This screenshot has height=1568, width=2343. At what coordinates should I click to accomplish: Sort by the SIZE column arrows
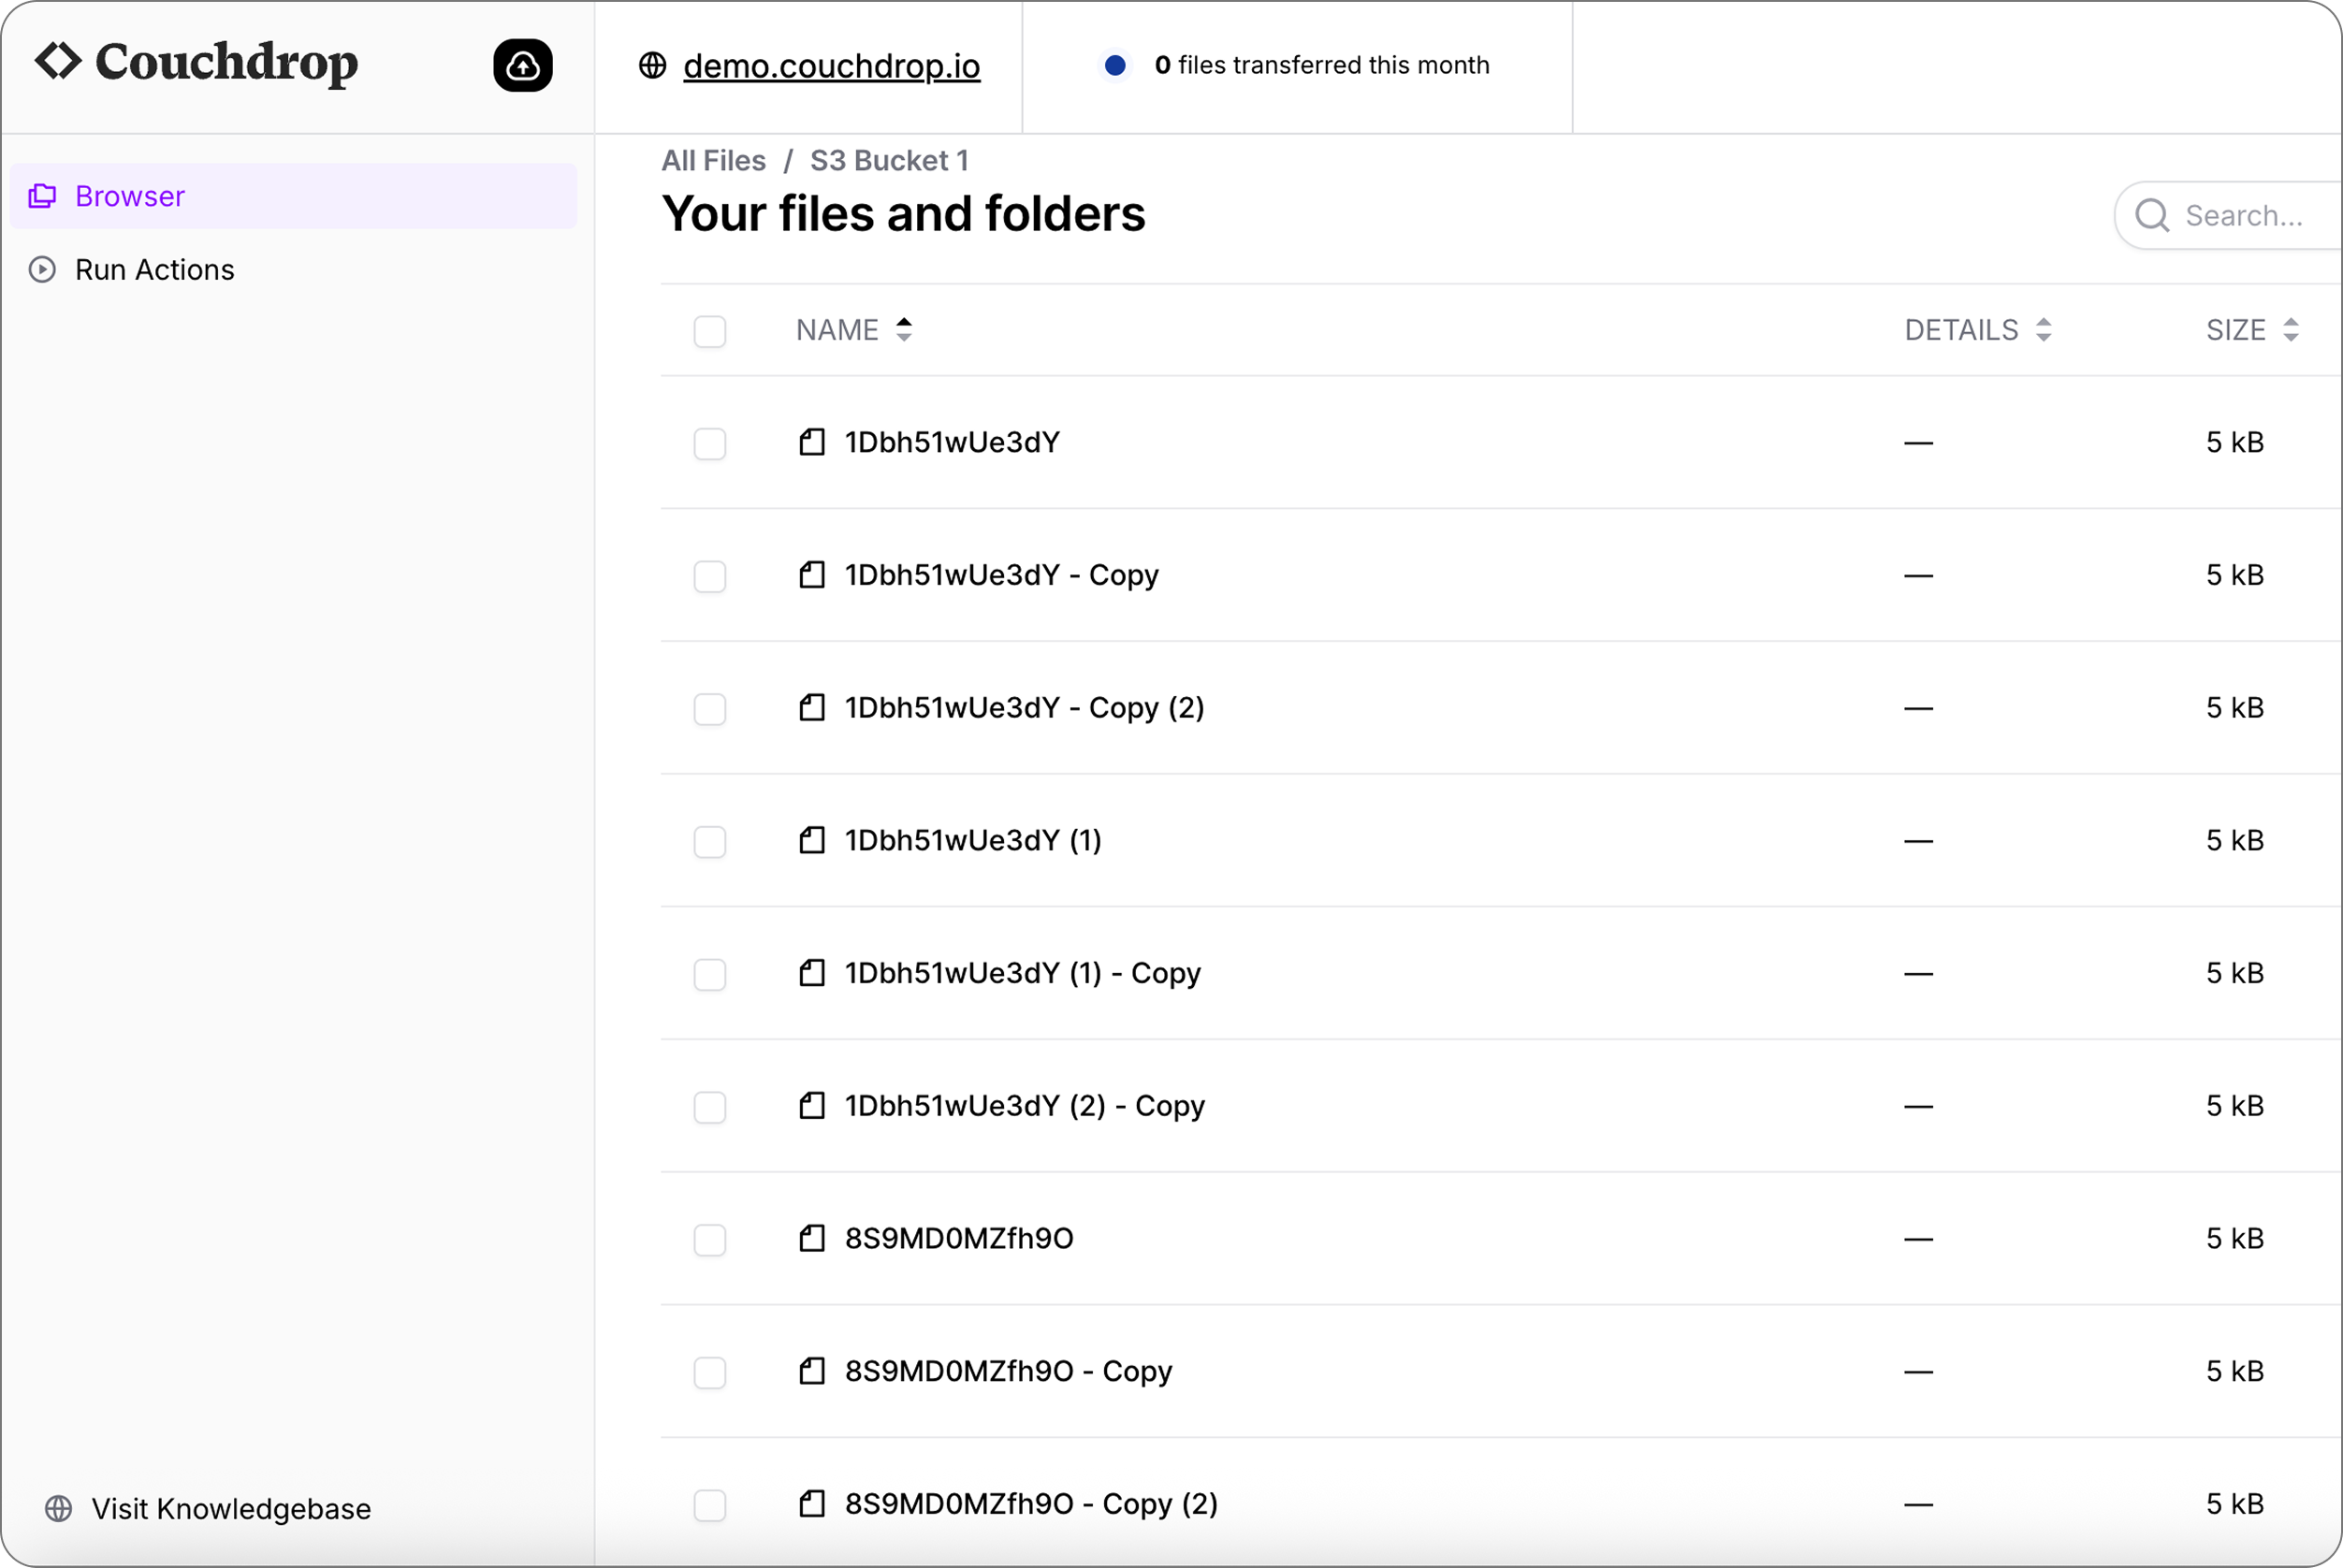pos(2290,330)
